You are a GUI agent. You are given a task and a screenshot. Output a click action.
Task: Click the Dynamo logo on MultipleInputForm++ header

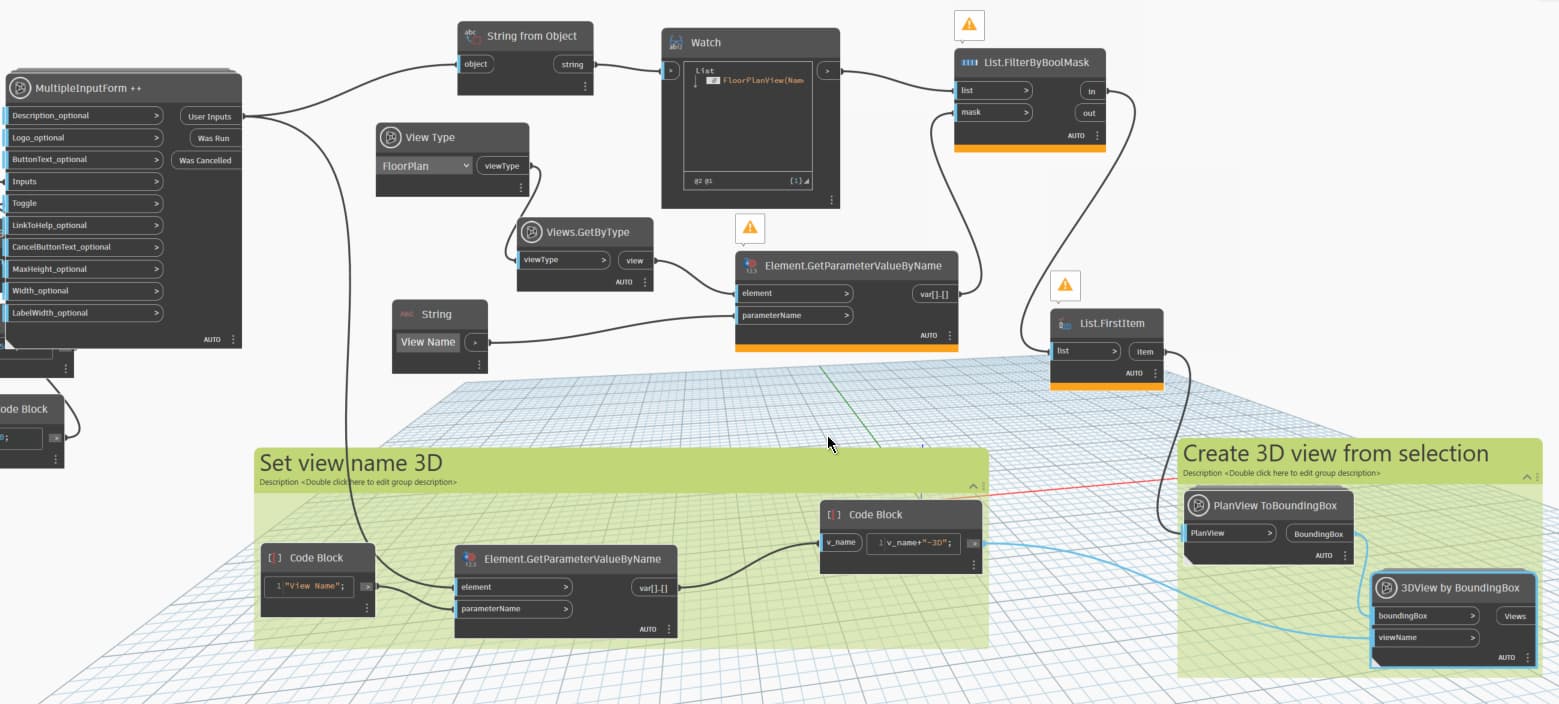(x=22, y=87)
